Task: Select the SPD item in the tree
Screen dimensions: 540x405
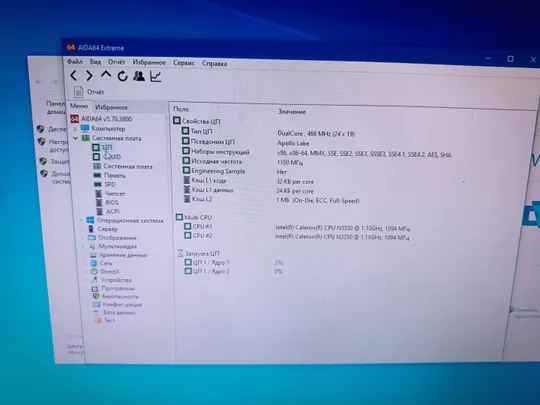Action: click(x=110, y=185)
